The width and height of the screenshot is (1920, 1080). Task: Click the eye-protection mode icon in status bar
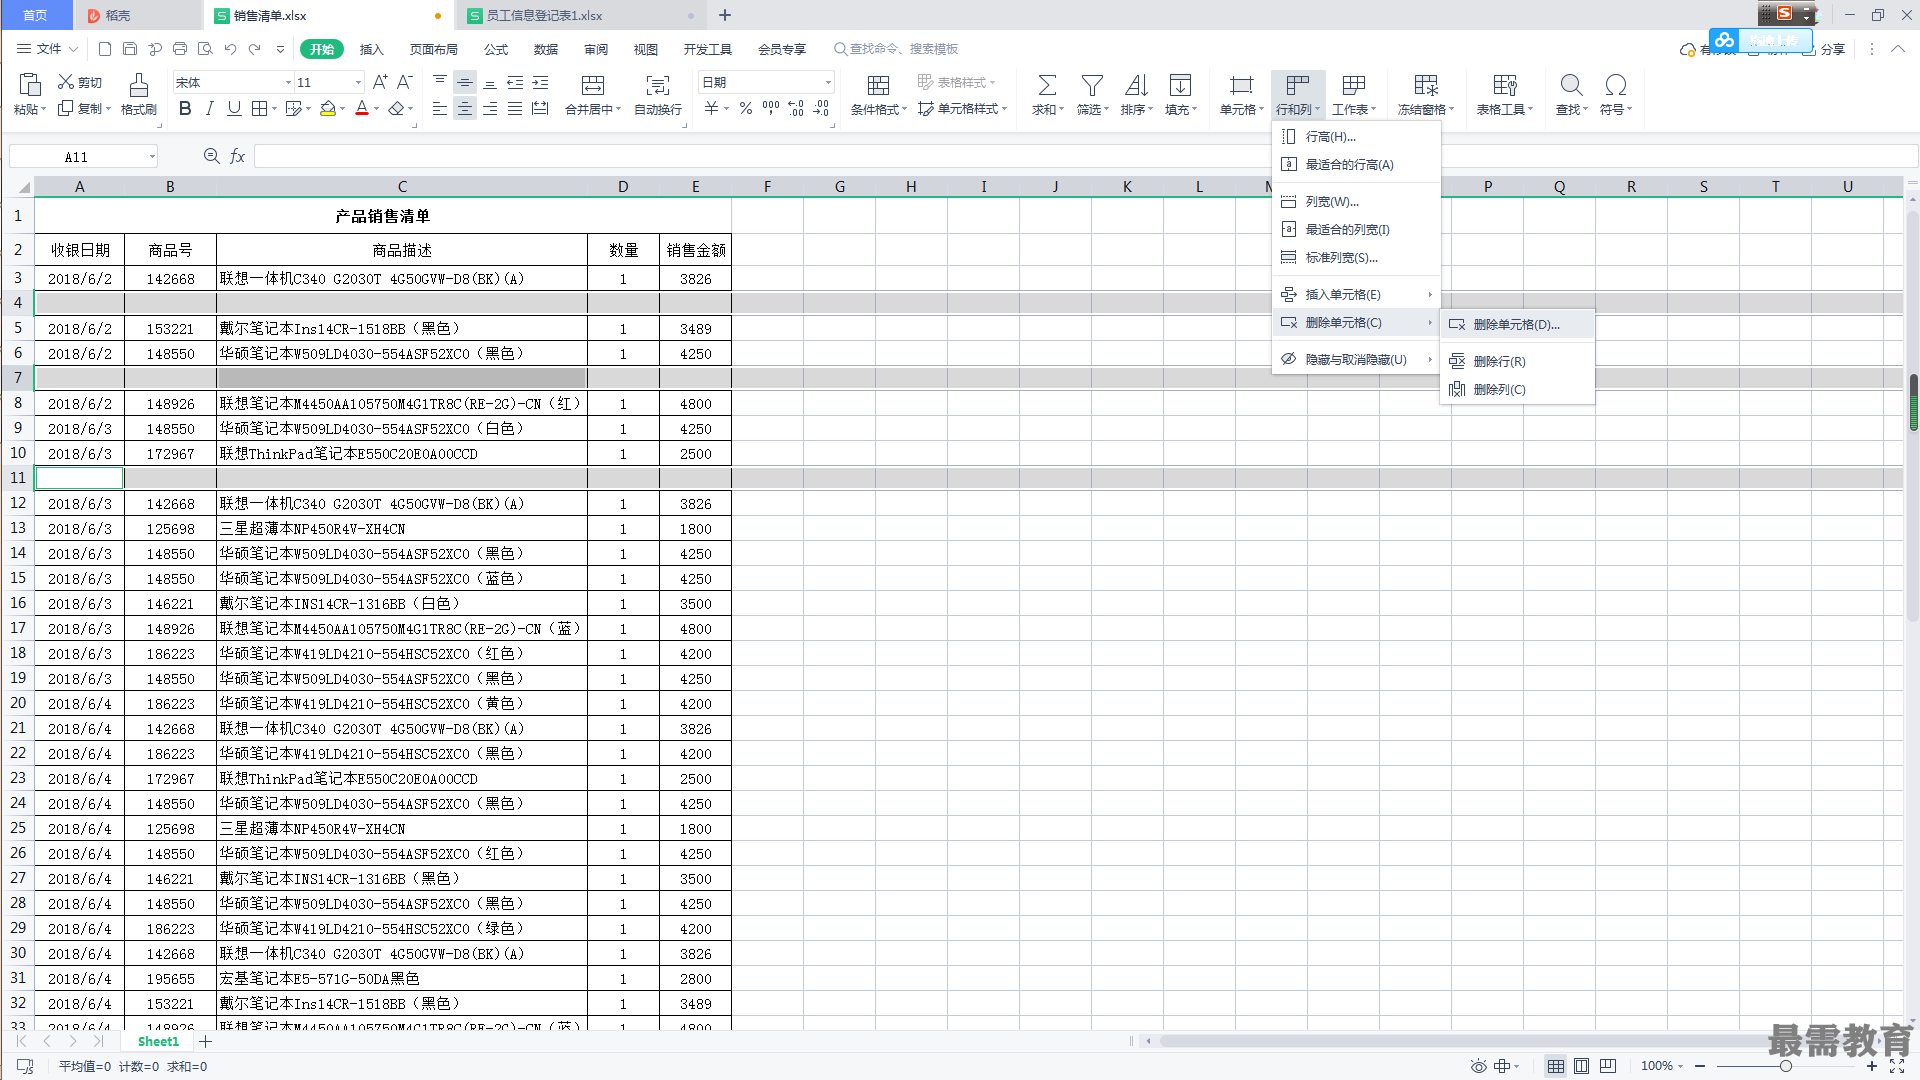(1478, 1066)
